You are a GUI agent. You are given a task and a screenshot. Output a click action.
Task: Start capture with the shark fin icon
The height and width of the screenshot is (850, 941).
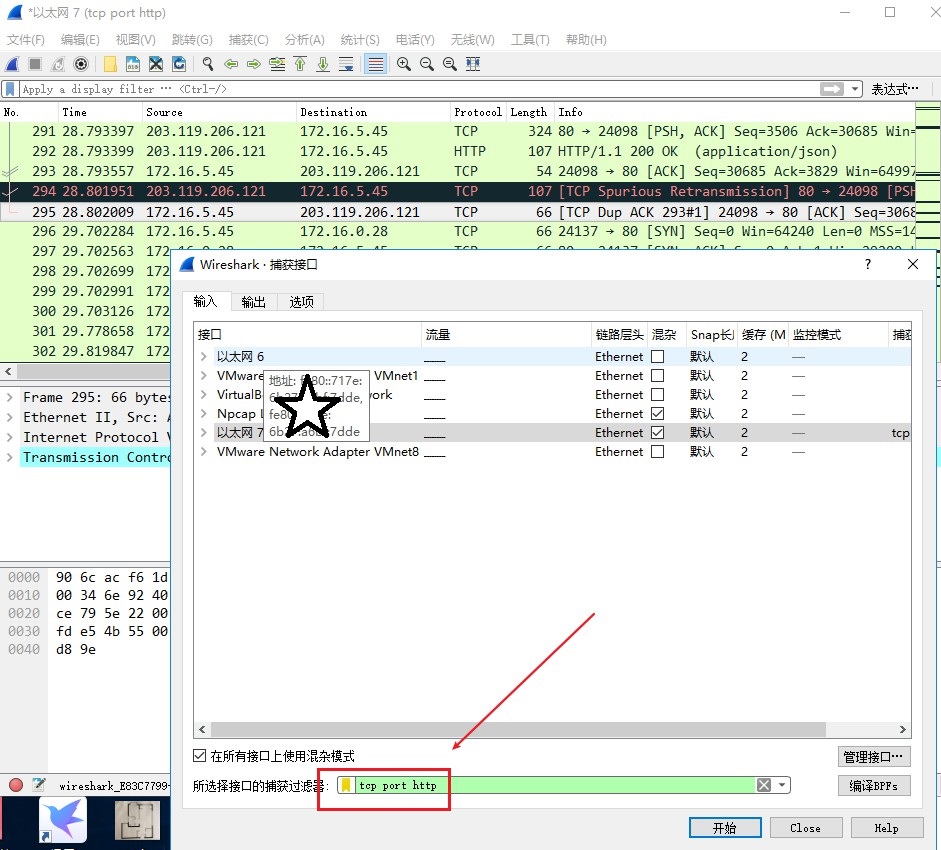tap(13, 64)
